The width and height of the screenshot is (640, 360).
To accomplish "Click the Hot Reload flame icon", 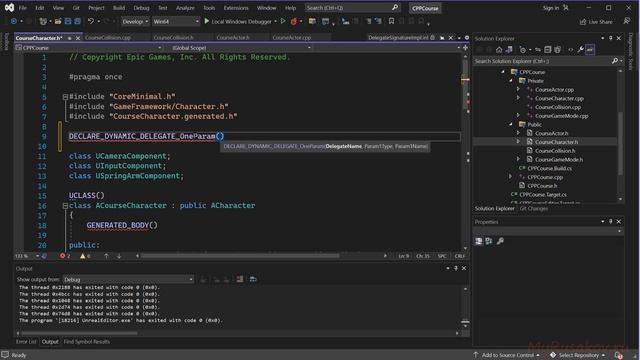I will 293,21.
